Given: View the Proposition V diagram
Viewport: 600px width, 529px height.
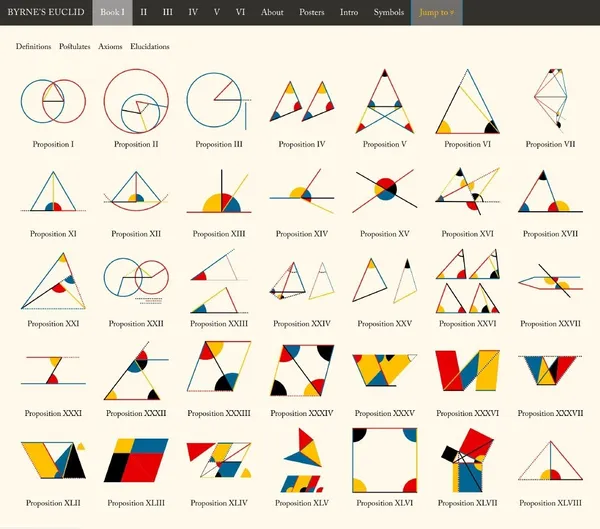Looking at the screenshot, I should (x=385, y=101).
